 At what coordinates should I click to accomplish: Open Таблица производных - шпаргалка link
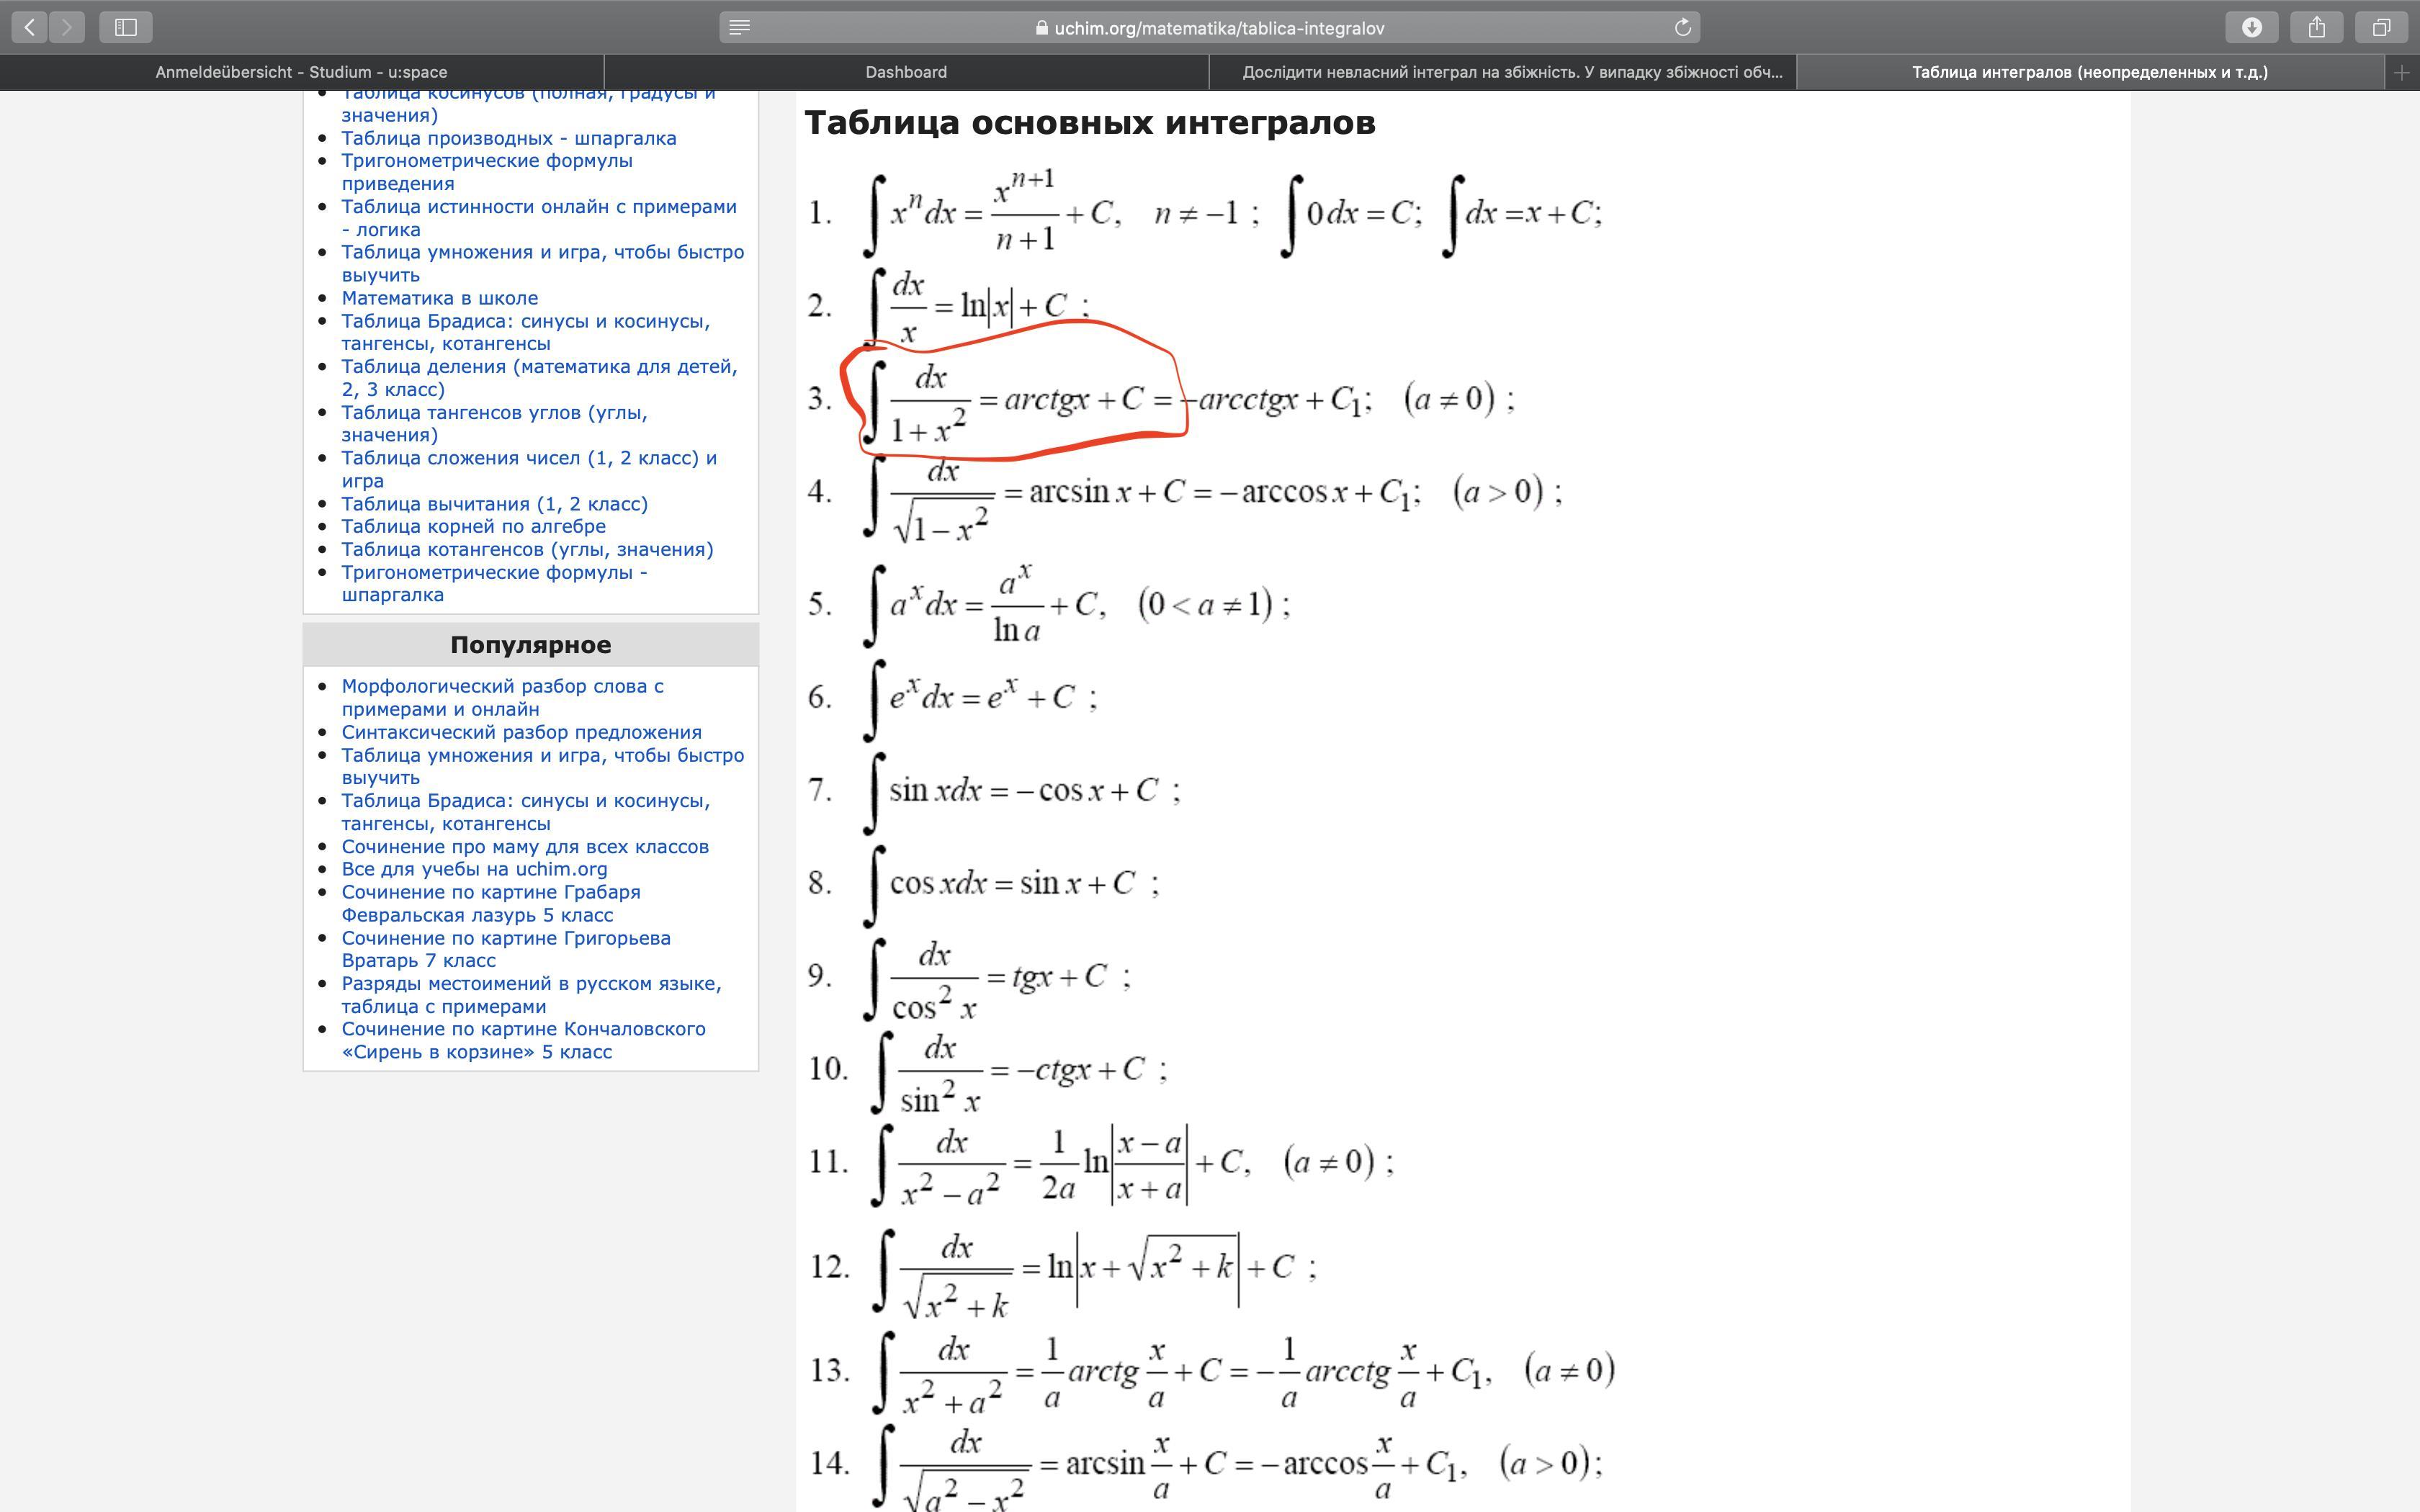coord(508,138)
